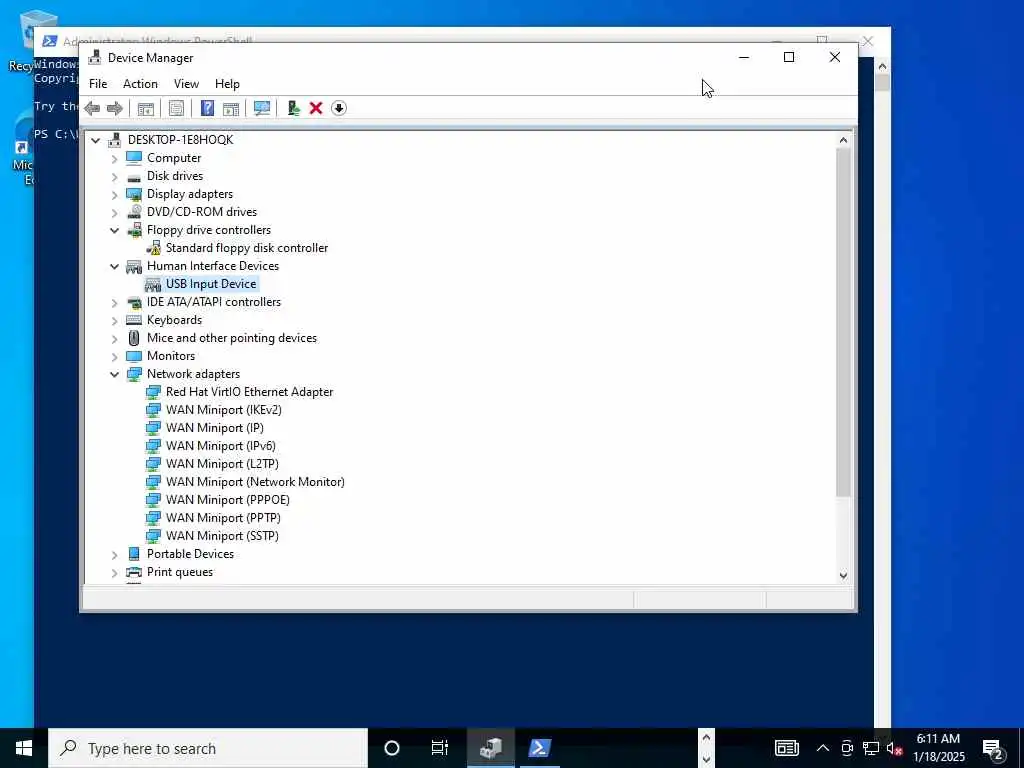
Task: Click the blue Help question mark icon
Action: pos(207,108)
